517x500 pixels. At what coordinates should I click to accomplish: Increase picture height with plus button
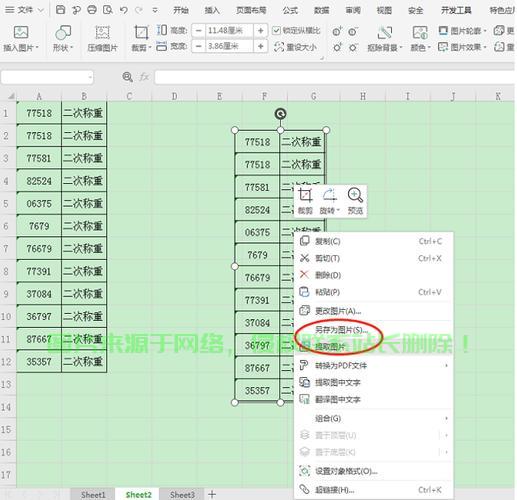tap(261, 31)
